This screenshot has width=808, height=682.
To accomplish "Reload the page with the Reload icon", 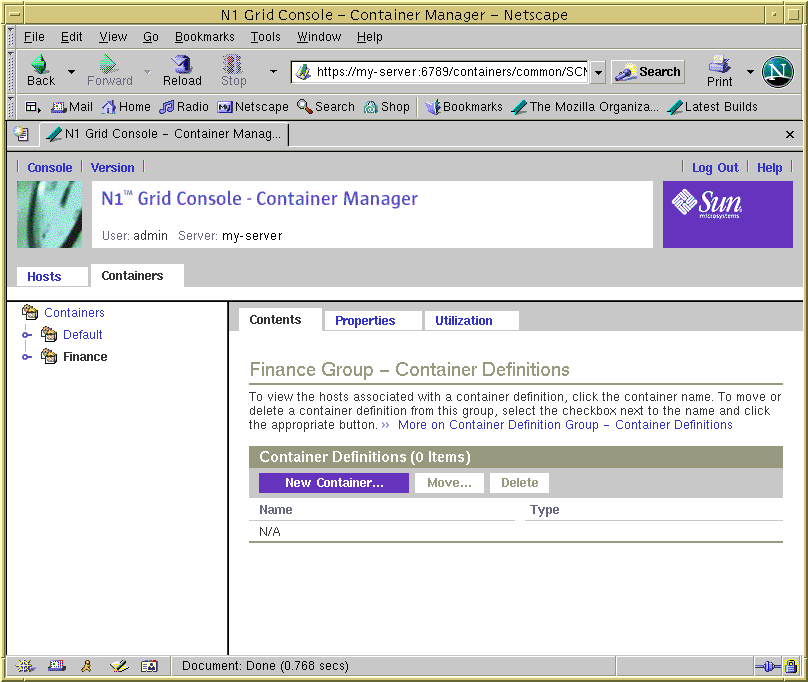I will pos(182,71).
